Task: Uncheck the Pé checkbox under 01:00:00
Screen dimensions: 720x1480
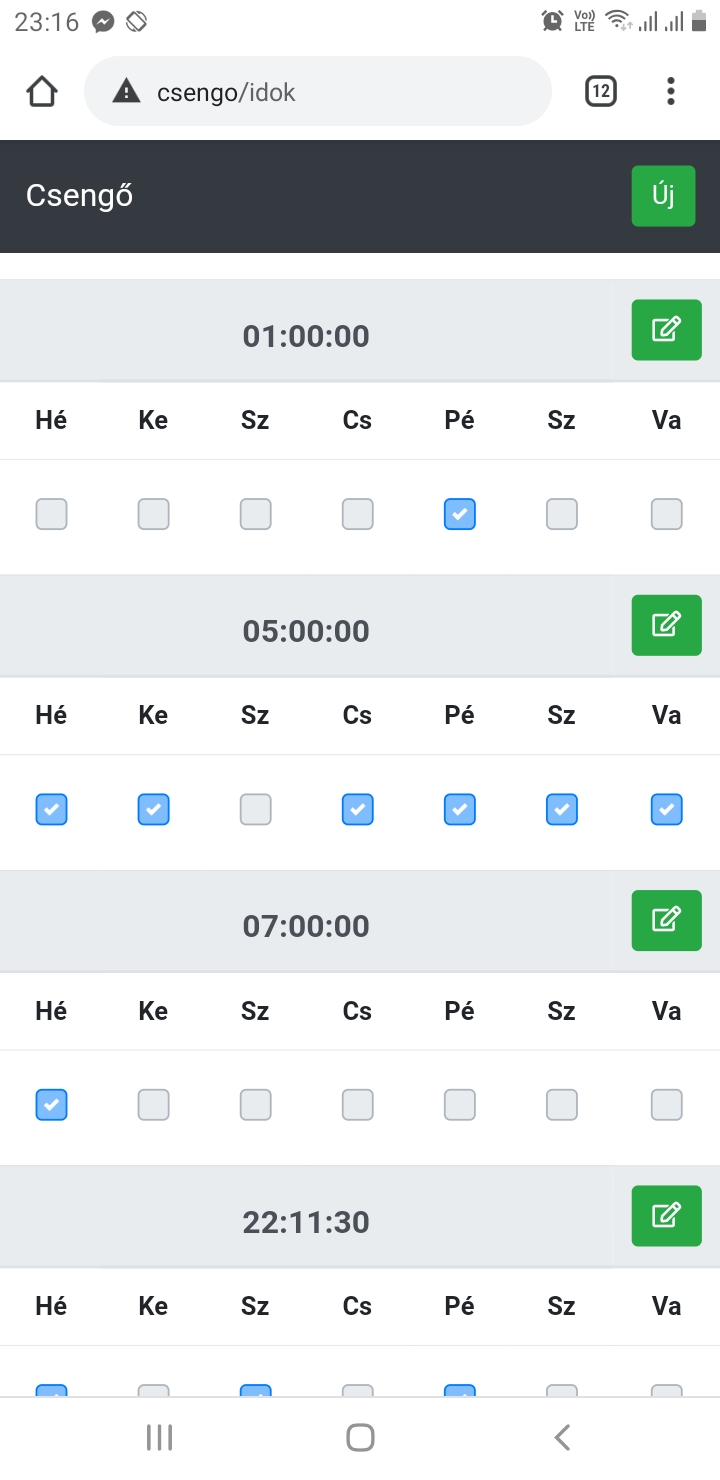Action: click(459, 514)
